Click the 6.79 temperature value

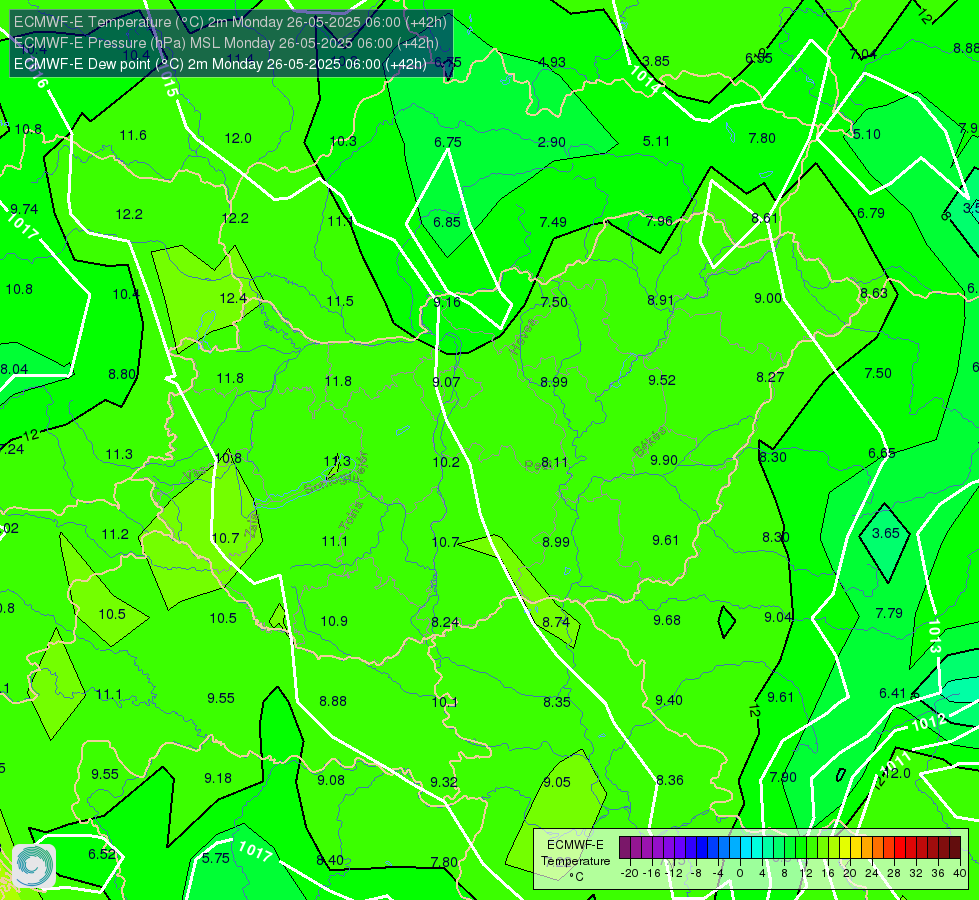[x=870, y=214]
